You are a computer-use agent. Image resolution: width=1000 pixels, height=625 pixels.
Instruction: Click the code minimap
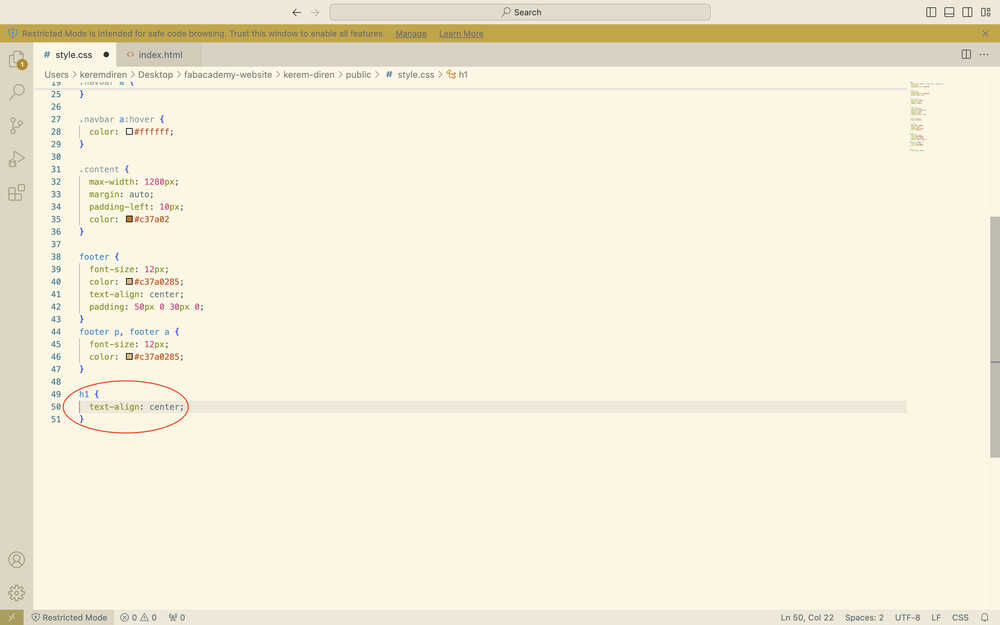point(926,117)
